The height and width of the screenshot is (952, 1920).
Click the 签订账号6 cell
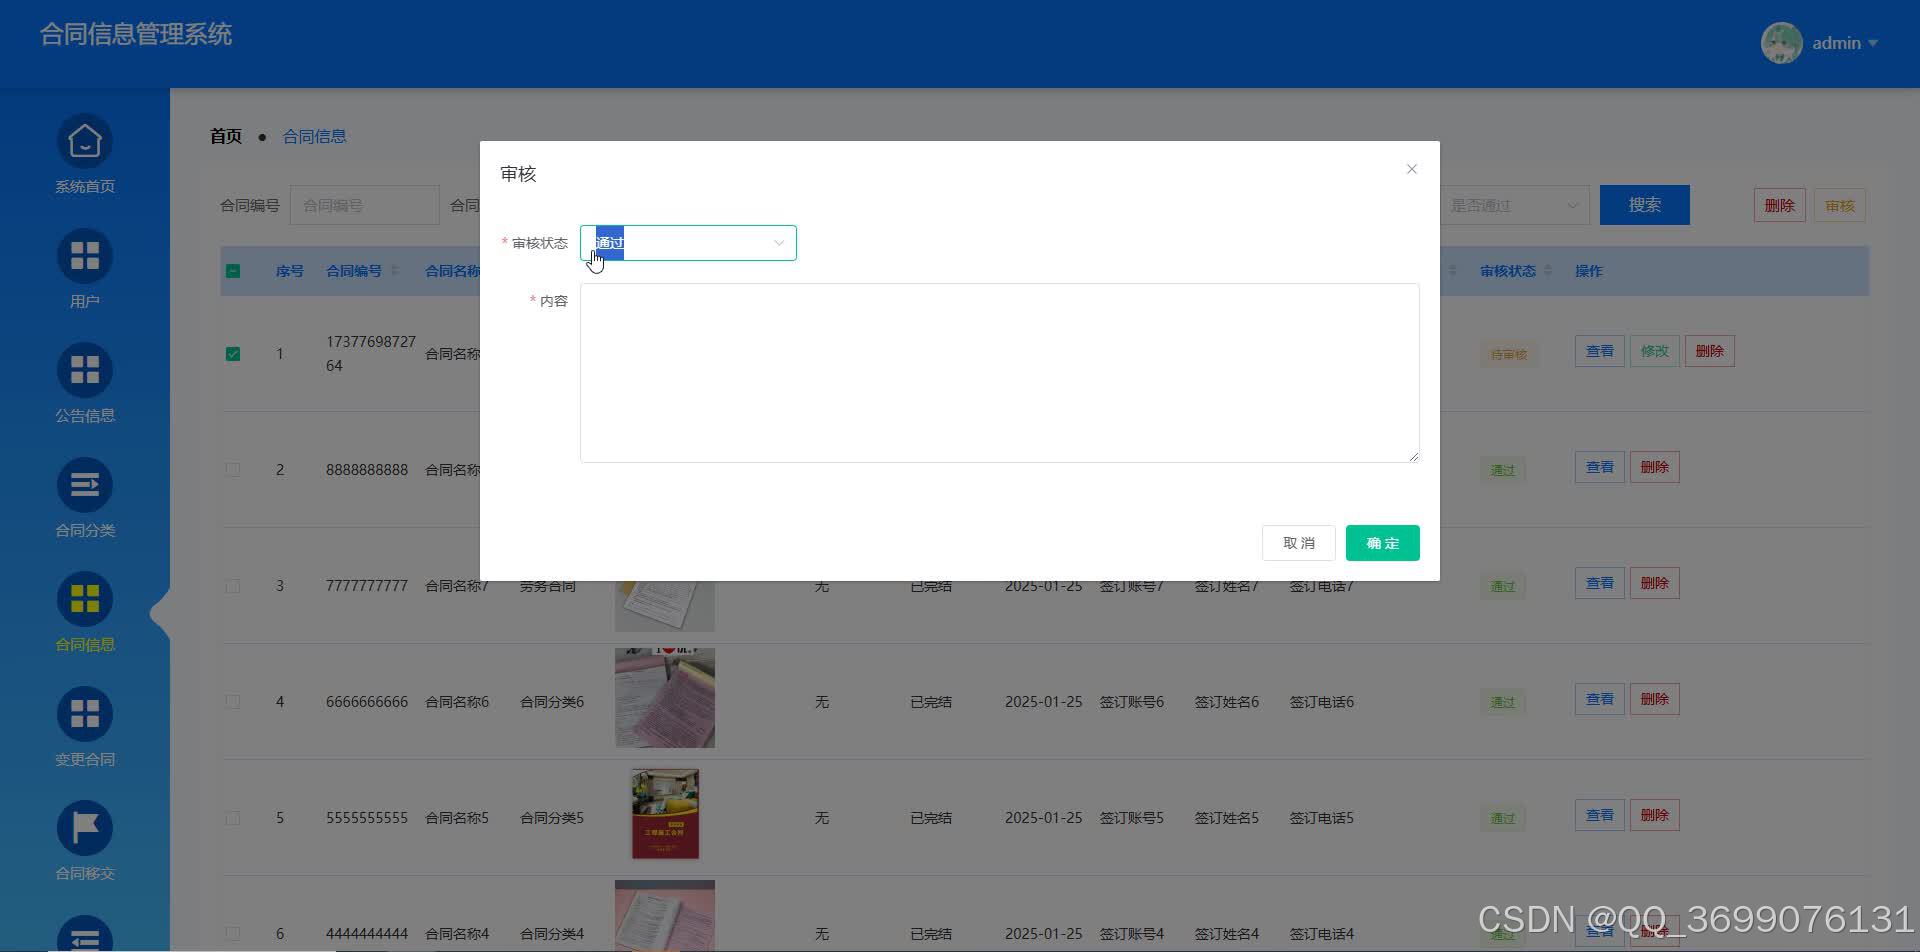tap(1132, 702)
